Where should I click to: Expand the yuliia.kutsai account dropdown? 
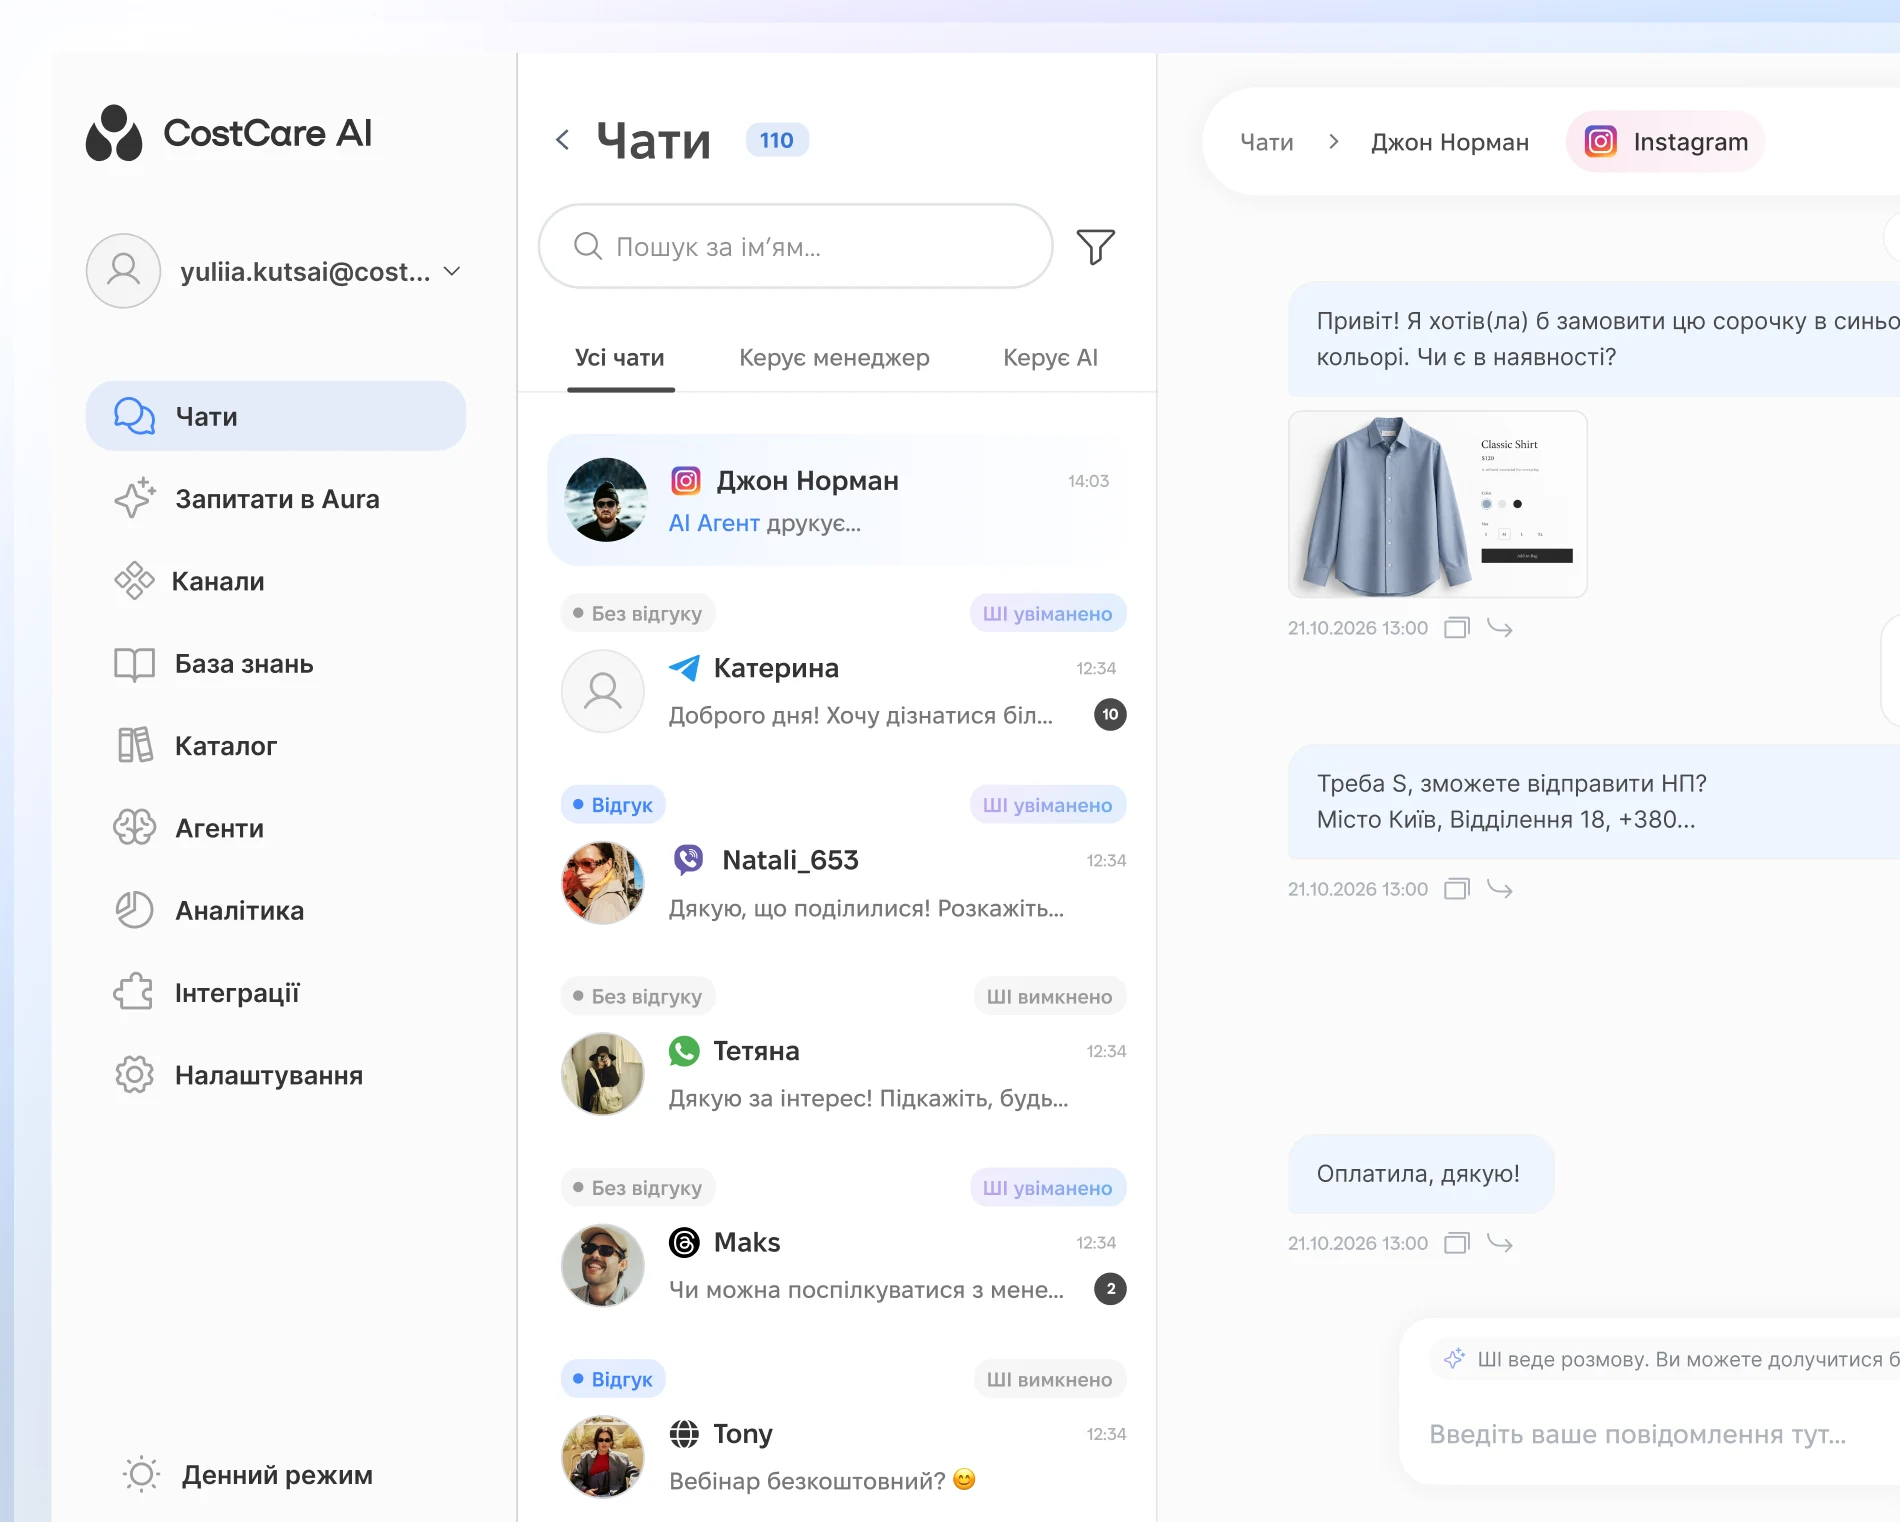click(x=452, y=271)
